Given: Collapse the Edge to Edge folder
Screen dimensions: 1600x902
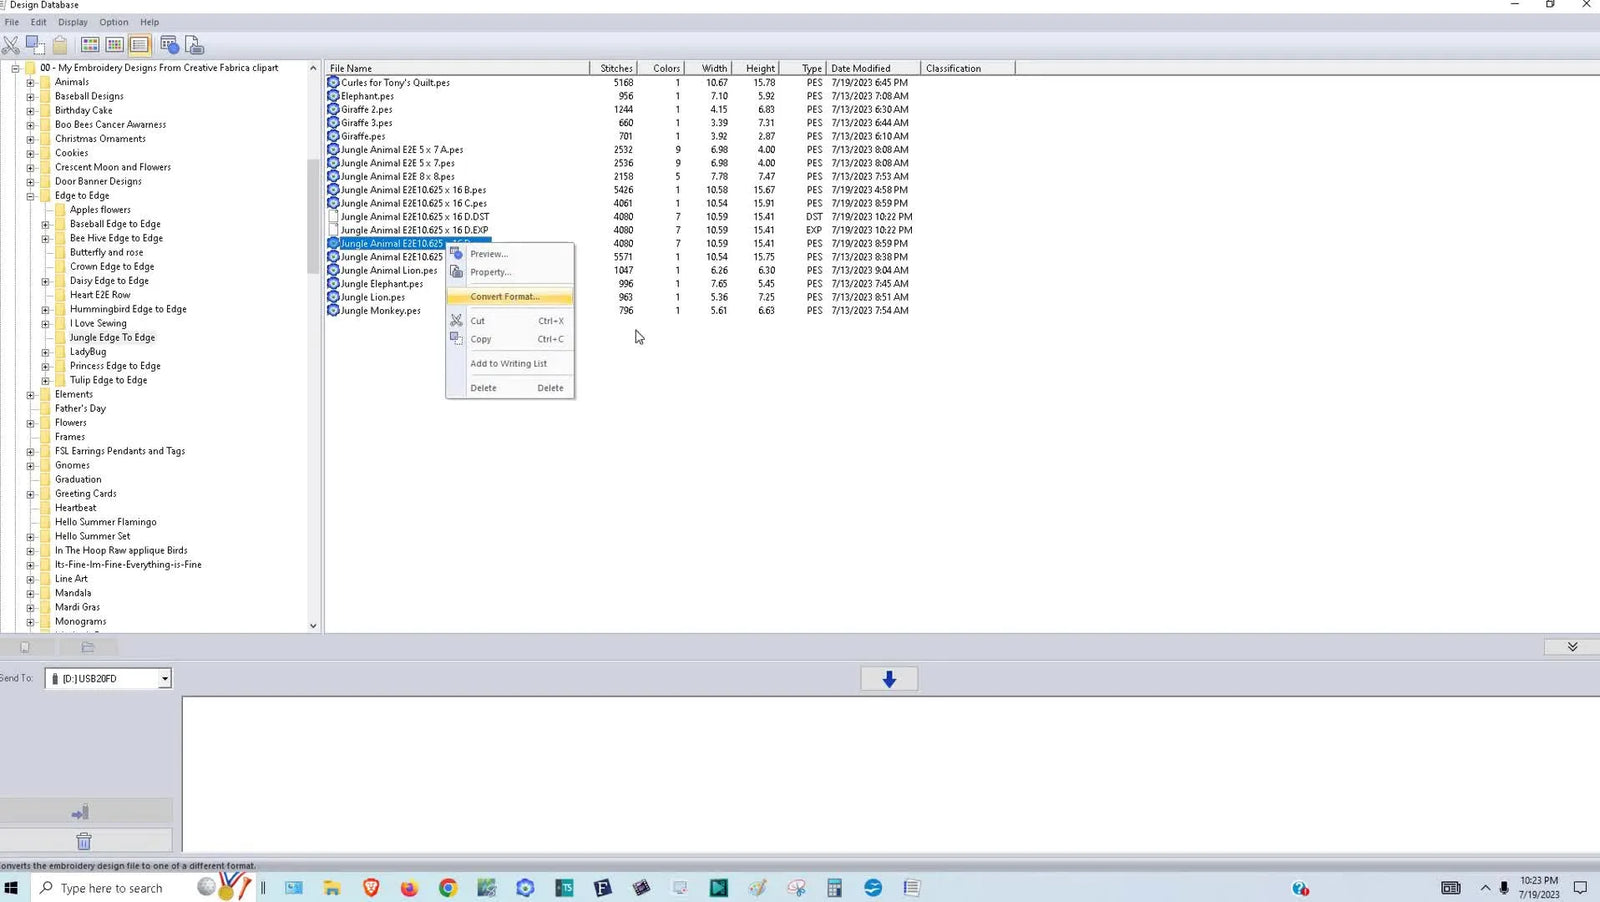Looking at the screenshot, I should tap(29, 195).
